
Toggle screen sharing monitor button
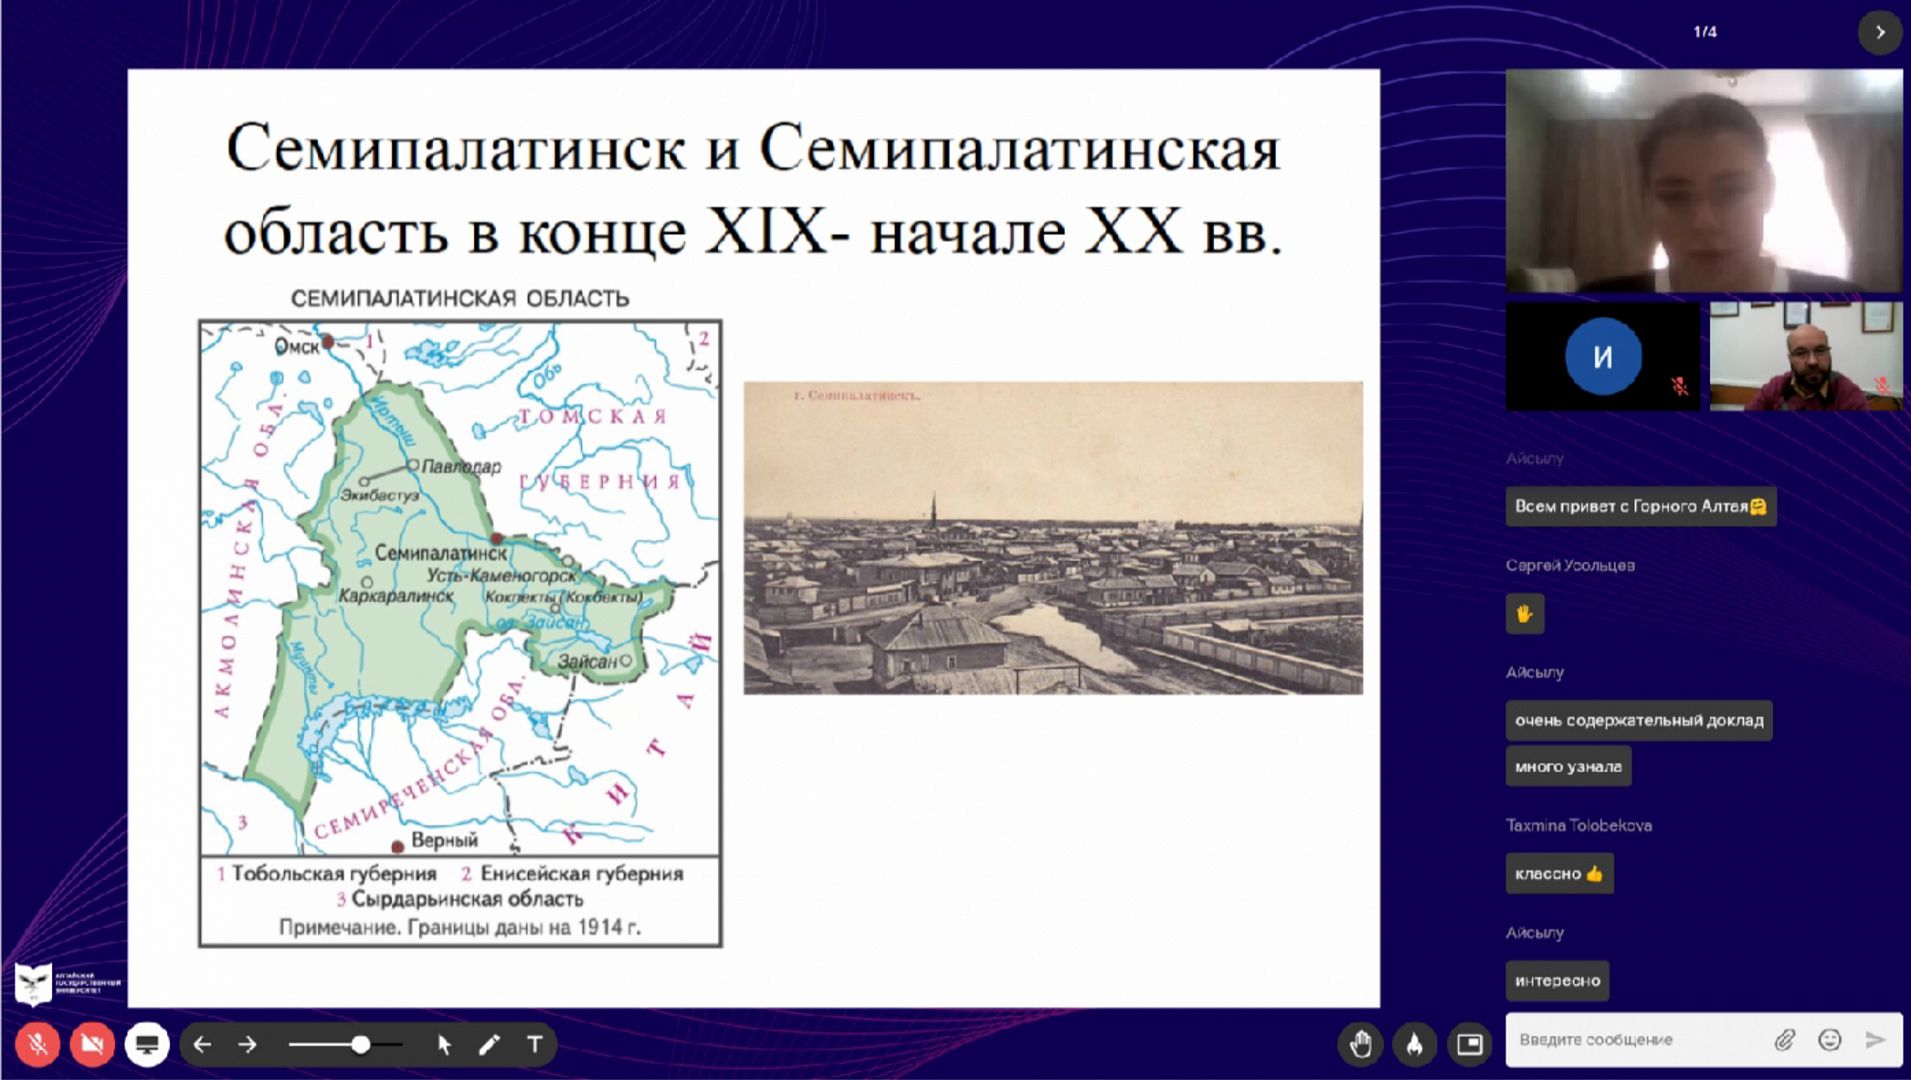tap(147, 1045)
